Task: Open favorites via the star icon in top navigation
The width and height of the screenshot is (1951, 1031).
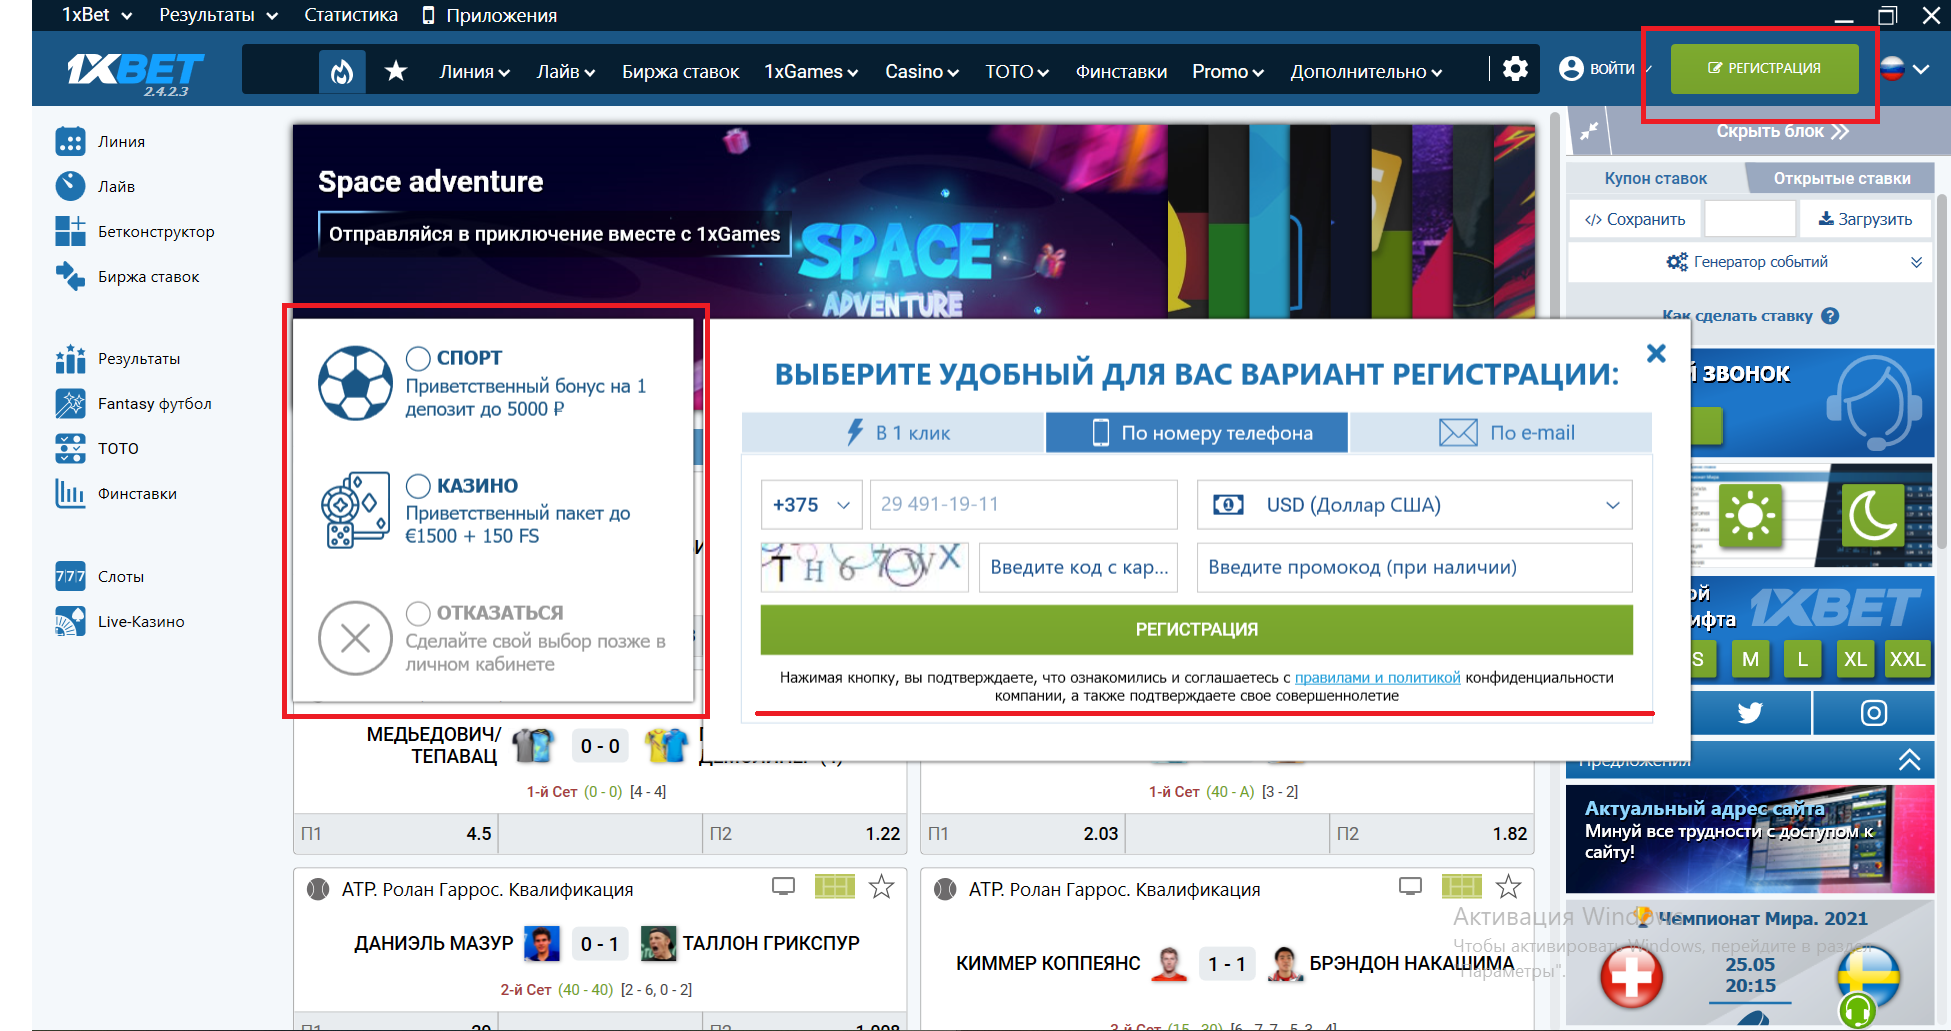Action: tap(397, 70)
